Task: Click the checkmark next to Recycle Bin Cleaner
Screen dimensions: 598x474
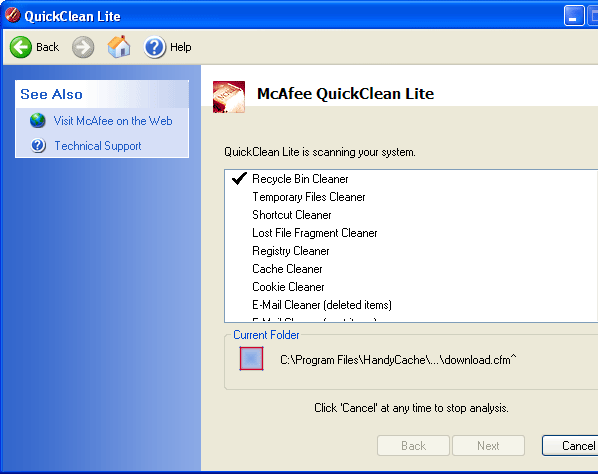Action: click(239, 178)
